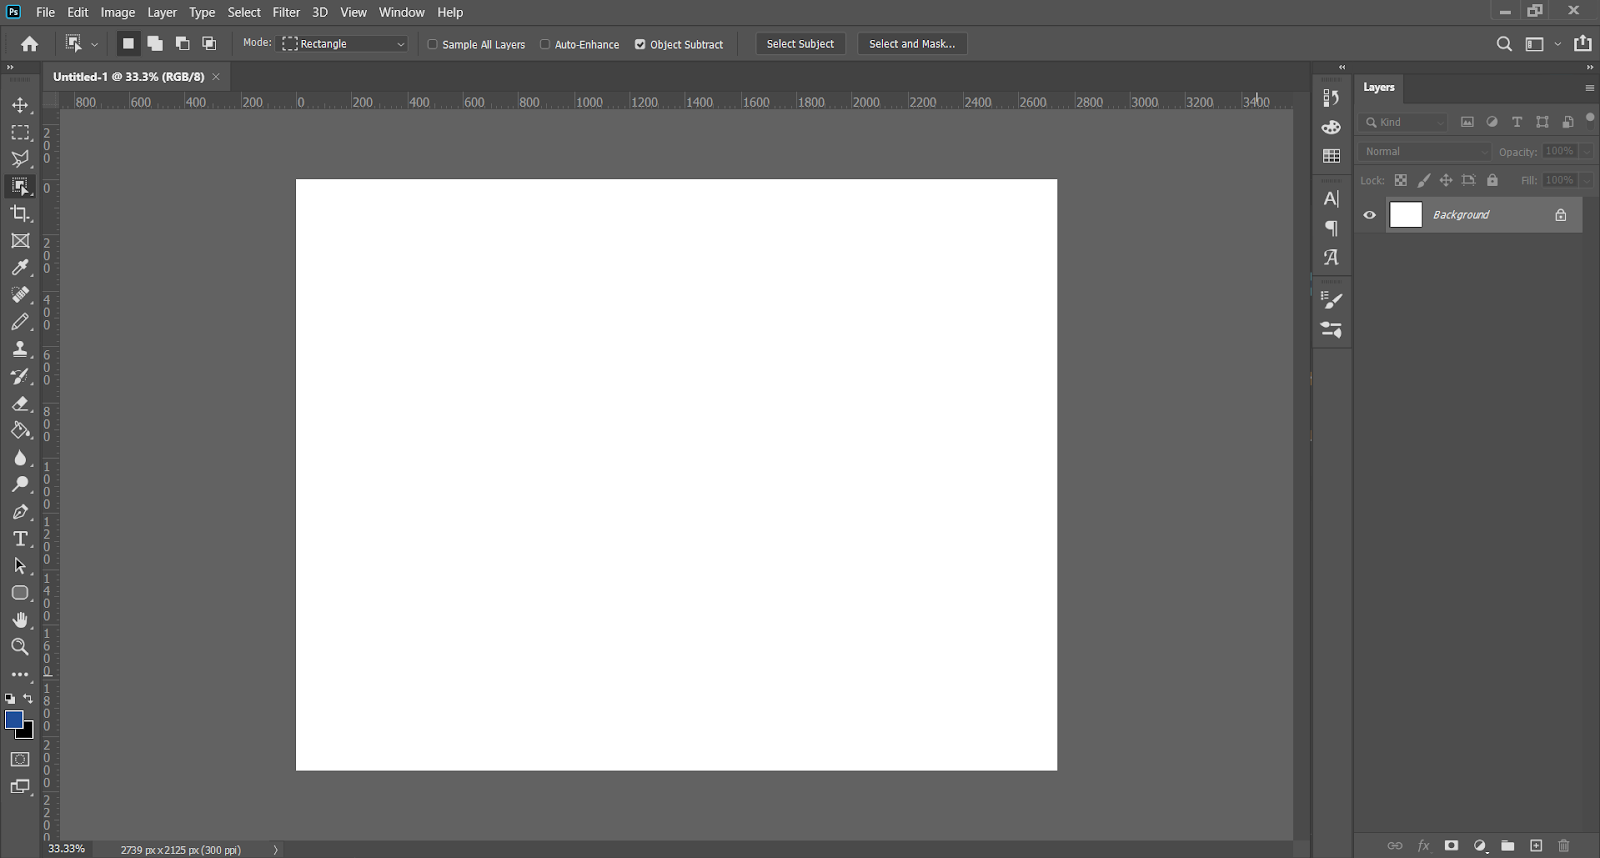The width and height of the screenshot is (1600, 858).
Task: Open the Normal blend mode dropdown
Action: point(1425,151)
